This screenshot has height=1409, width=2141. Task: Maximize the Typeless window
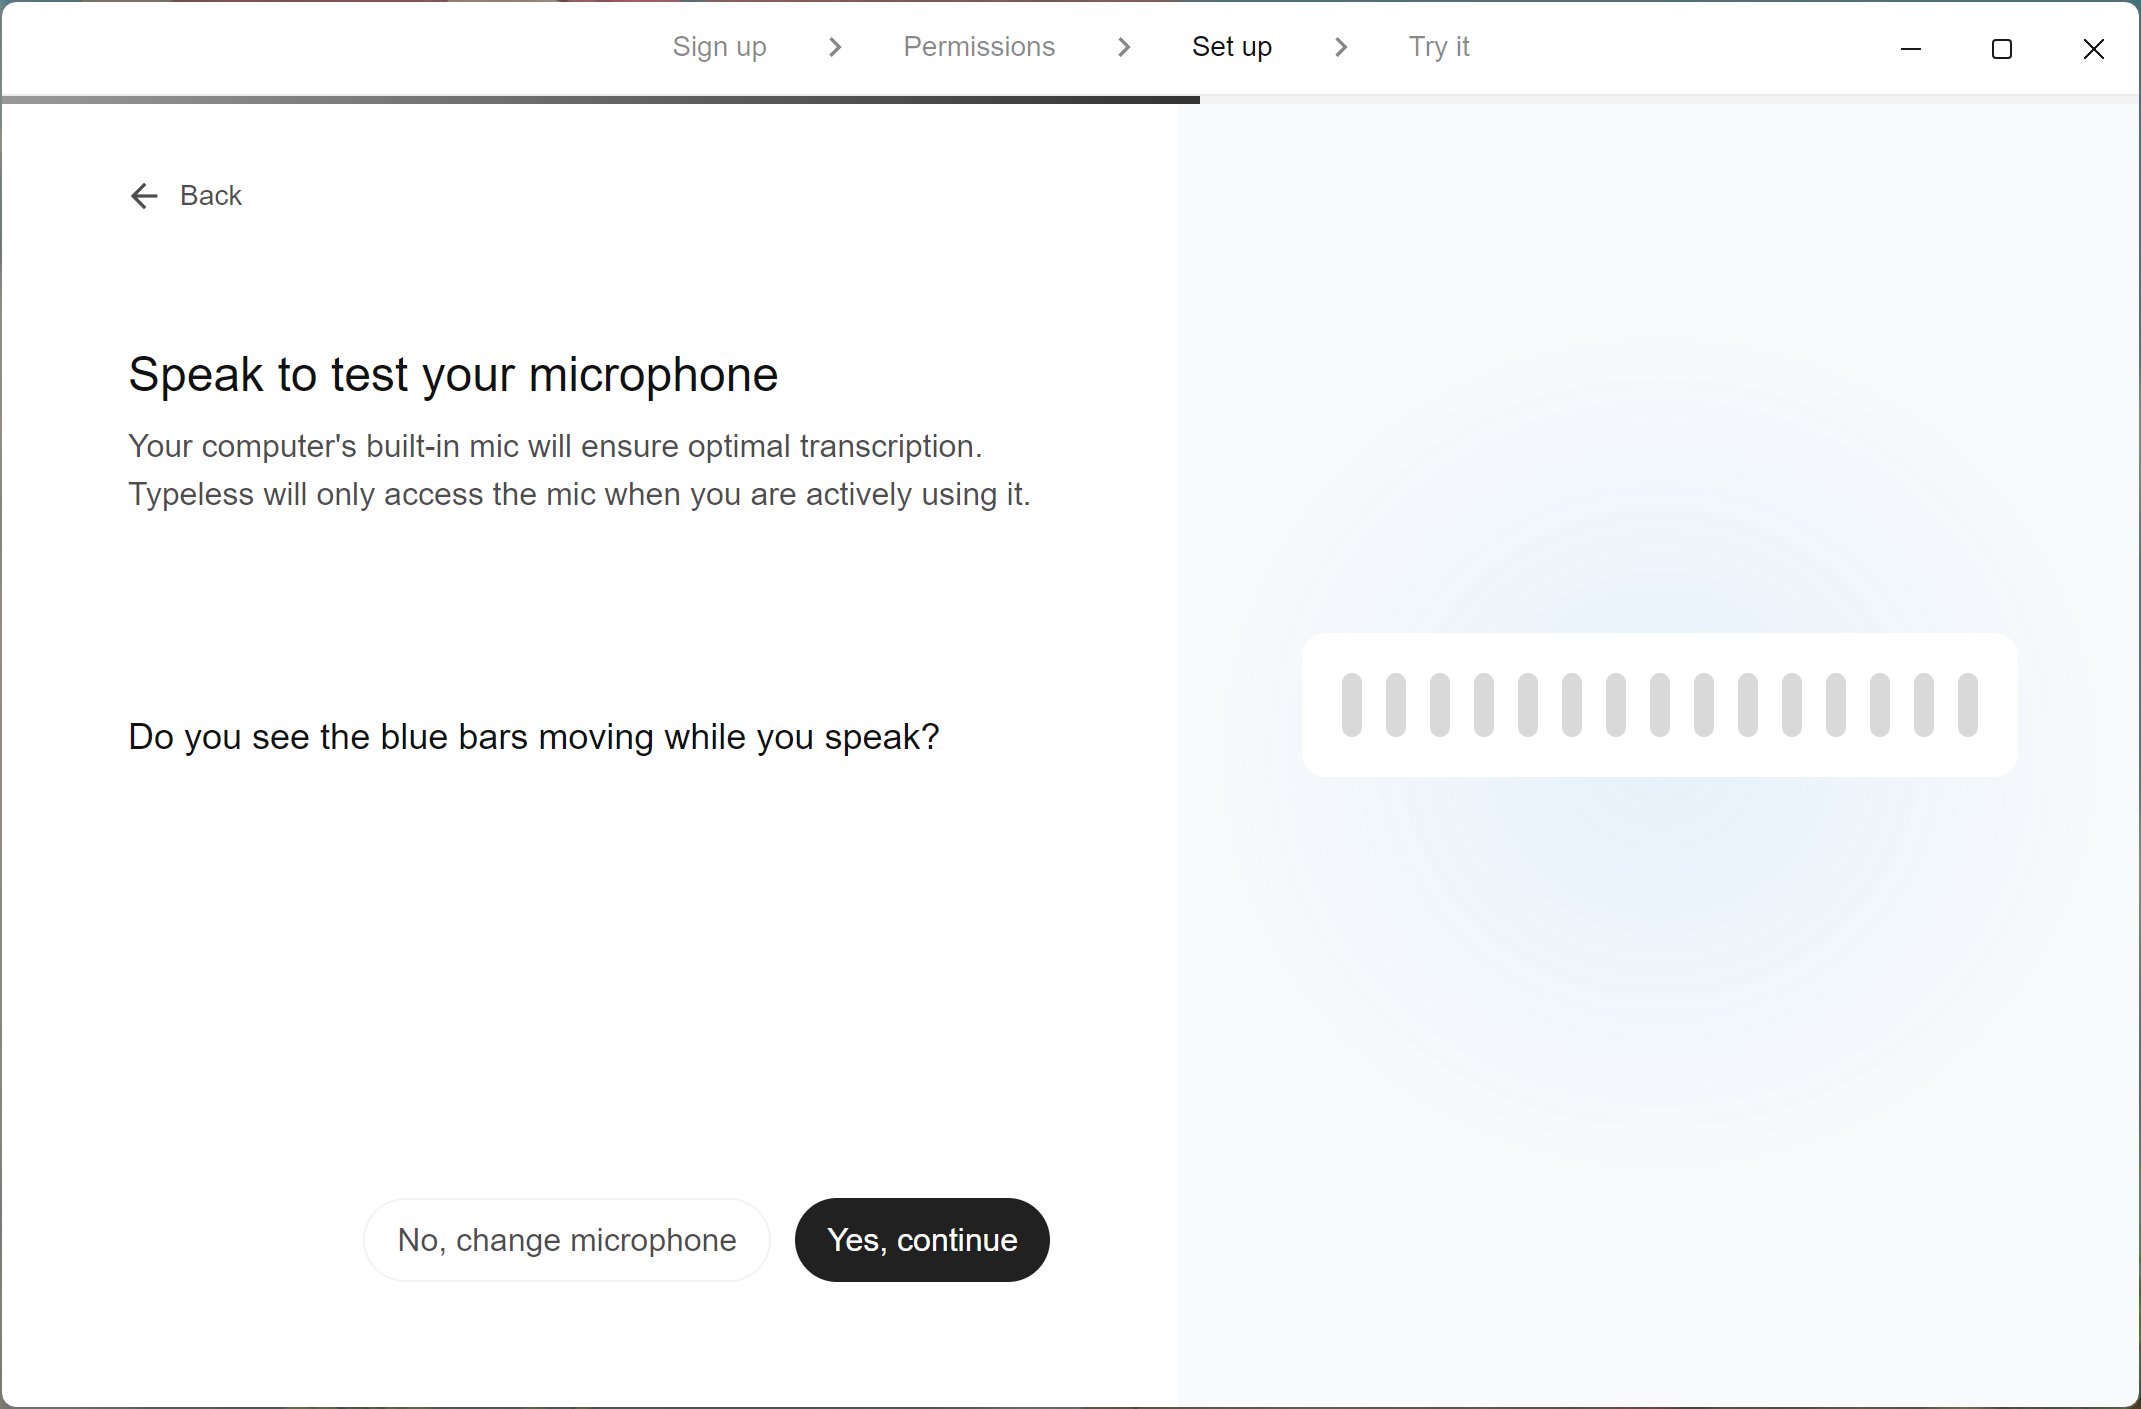[x=2001, y=49]
